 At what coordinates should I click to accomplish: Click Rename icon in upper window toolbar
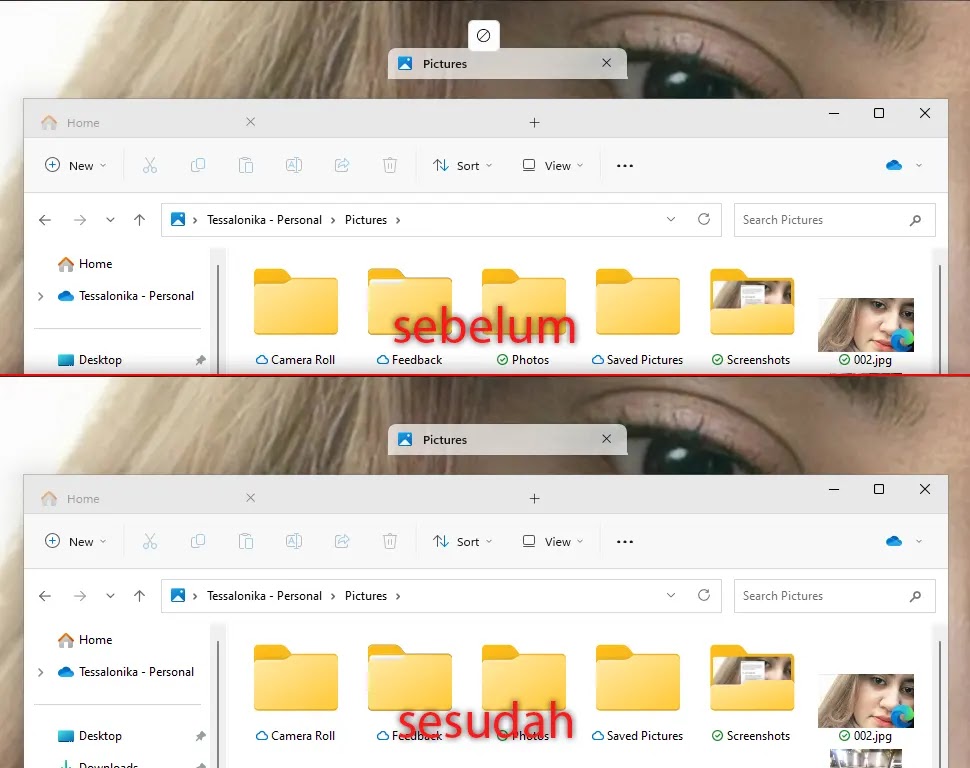(294, 165)
